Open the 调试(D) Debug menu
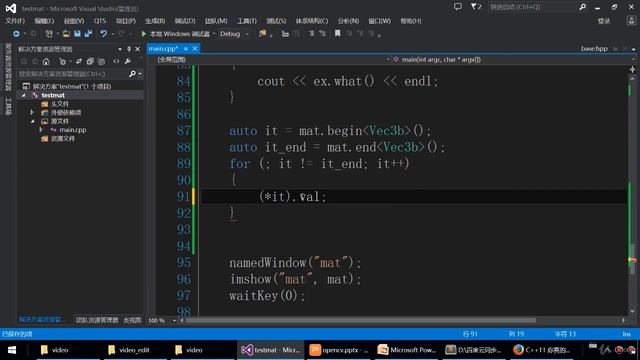This screenshot has width=640, height=360. point(185,21)
